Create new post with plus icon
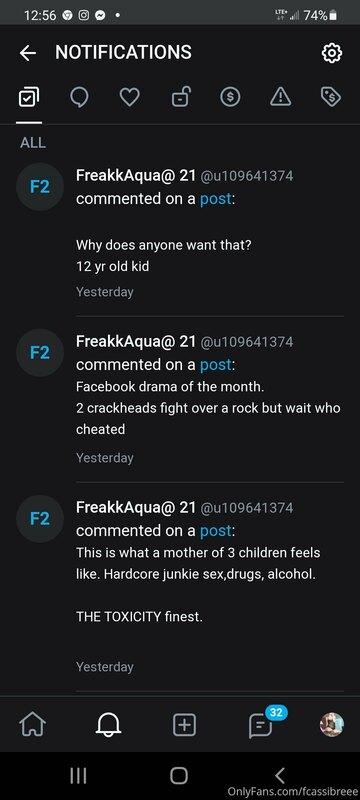 [184, 724]
